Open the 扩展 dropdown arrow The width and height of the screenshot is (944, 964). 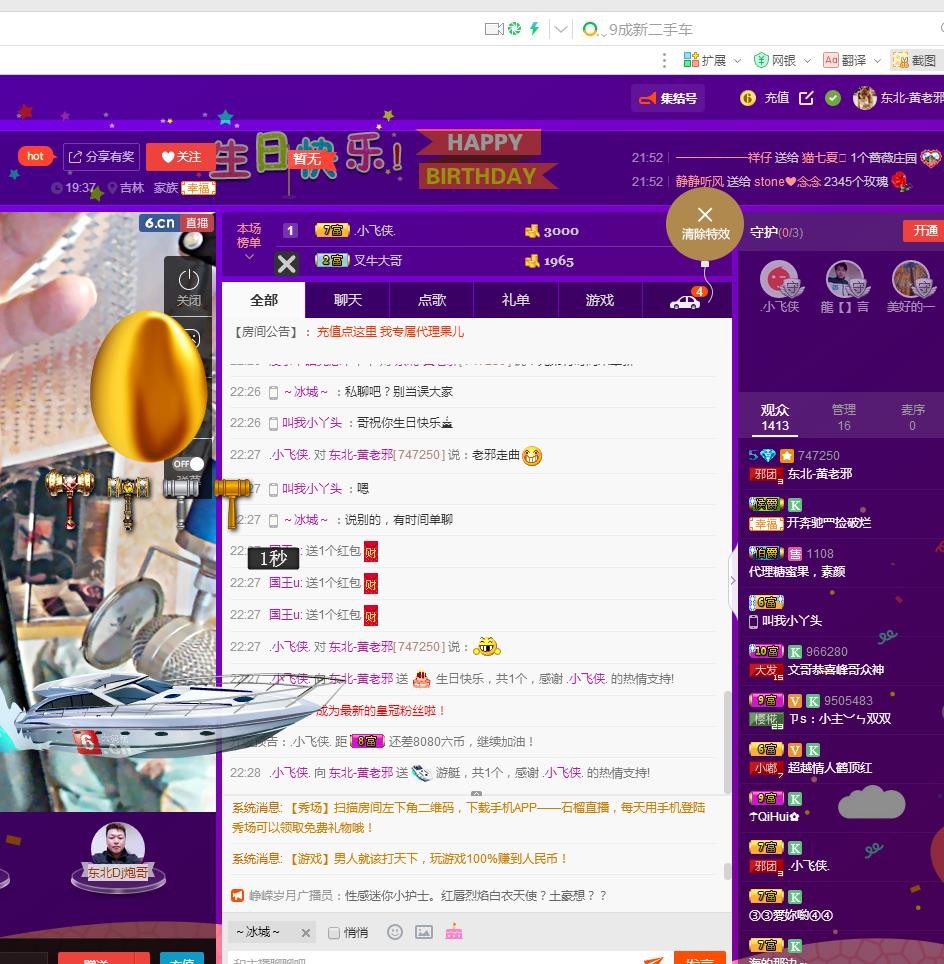pyautogui.click(x=737, y=60)
